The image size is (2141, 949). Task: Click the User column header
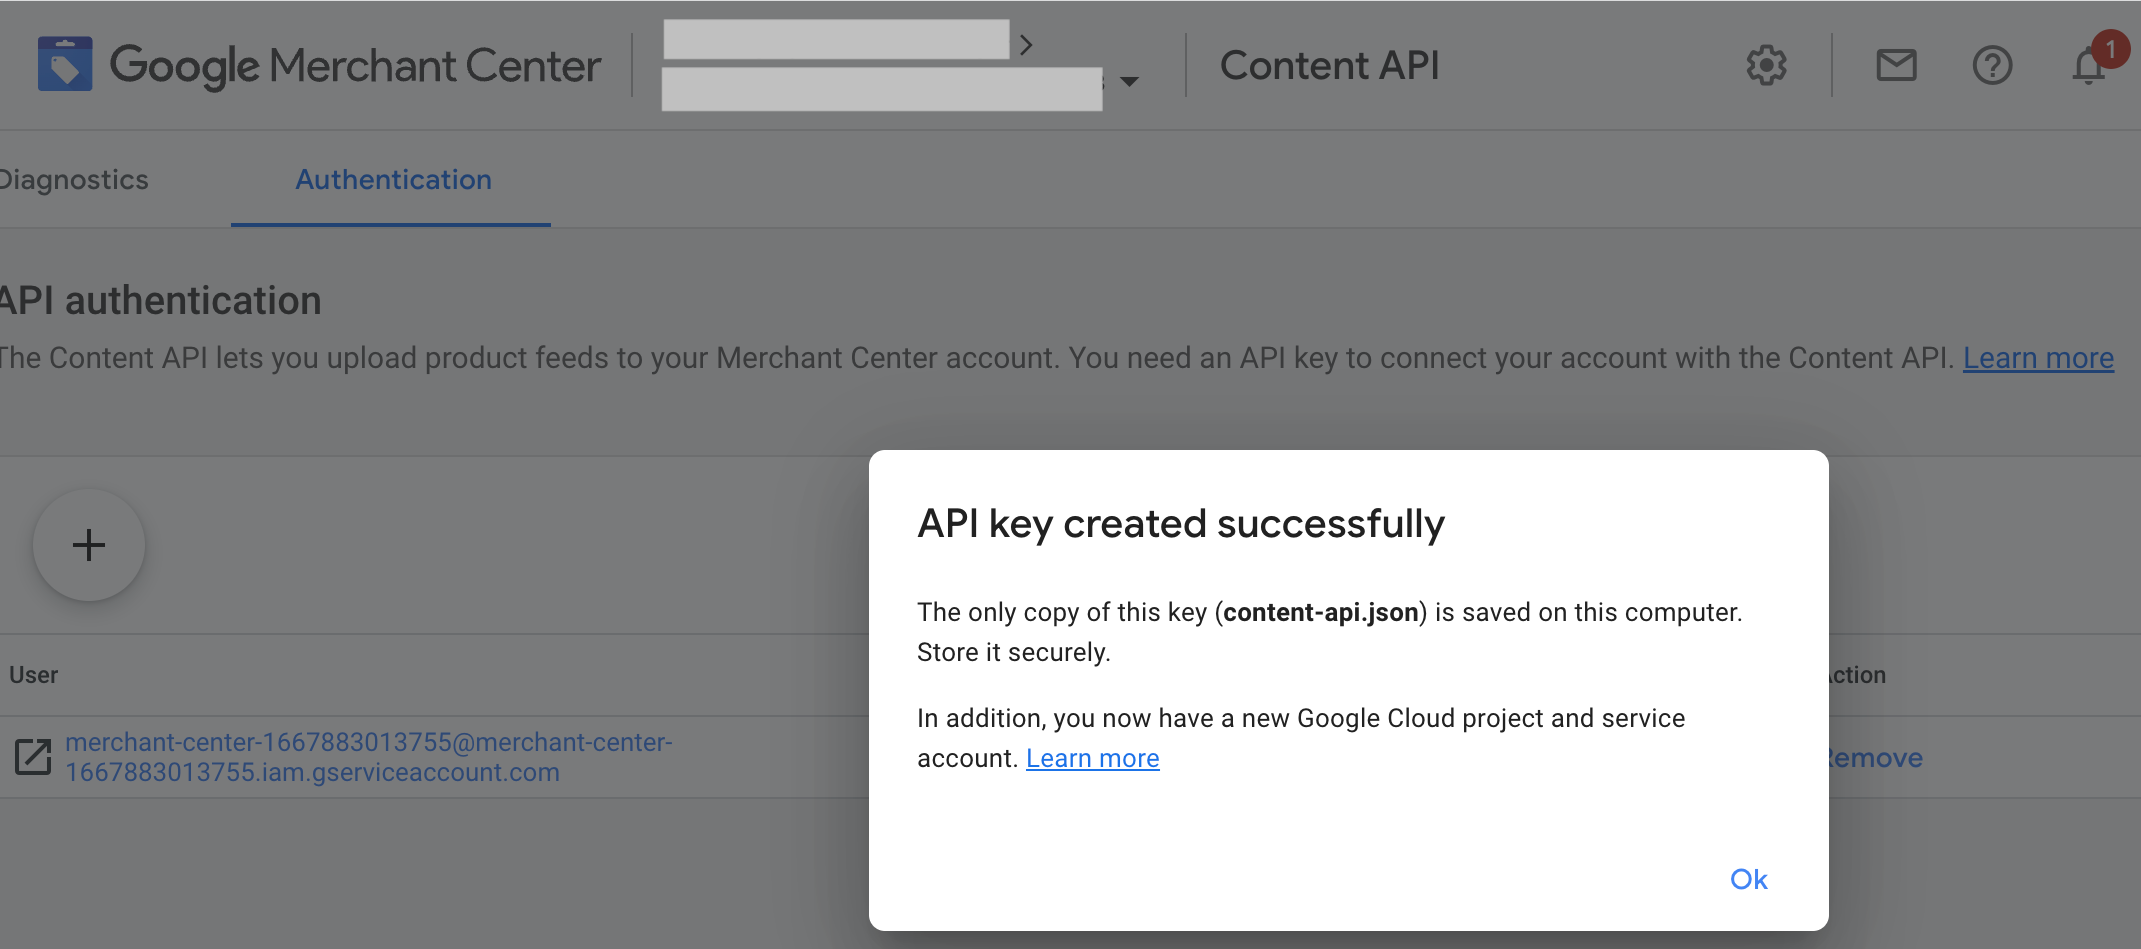click(x=34, y=675)
